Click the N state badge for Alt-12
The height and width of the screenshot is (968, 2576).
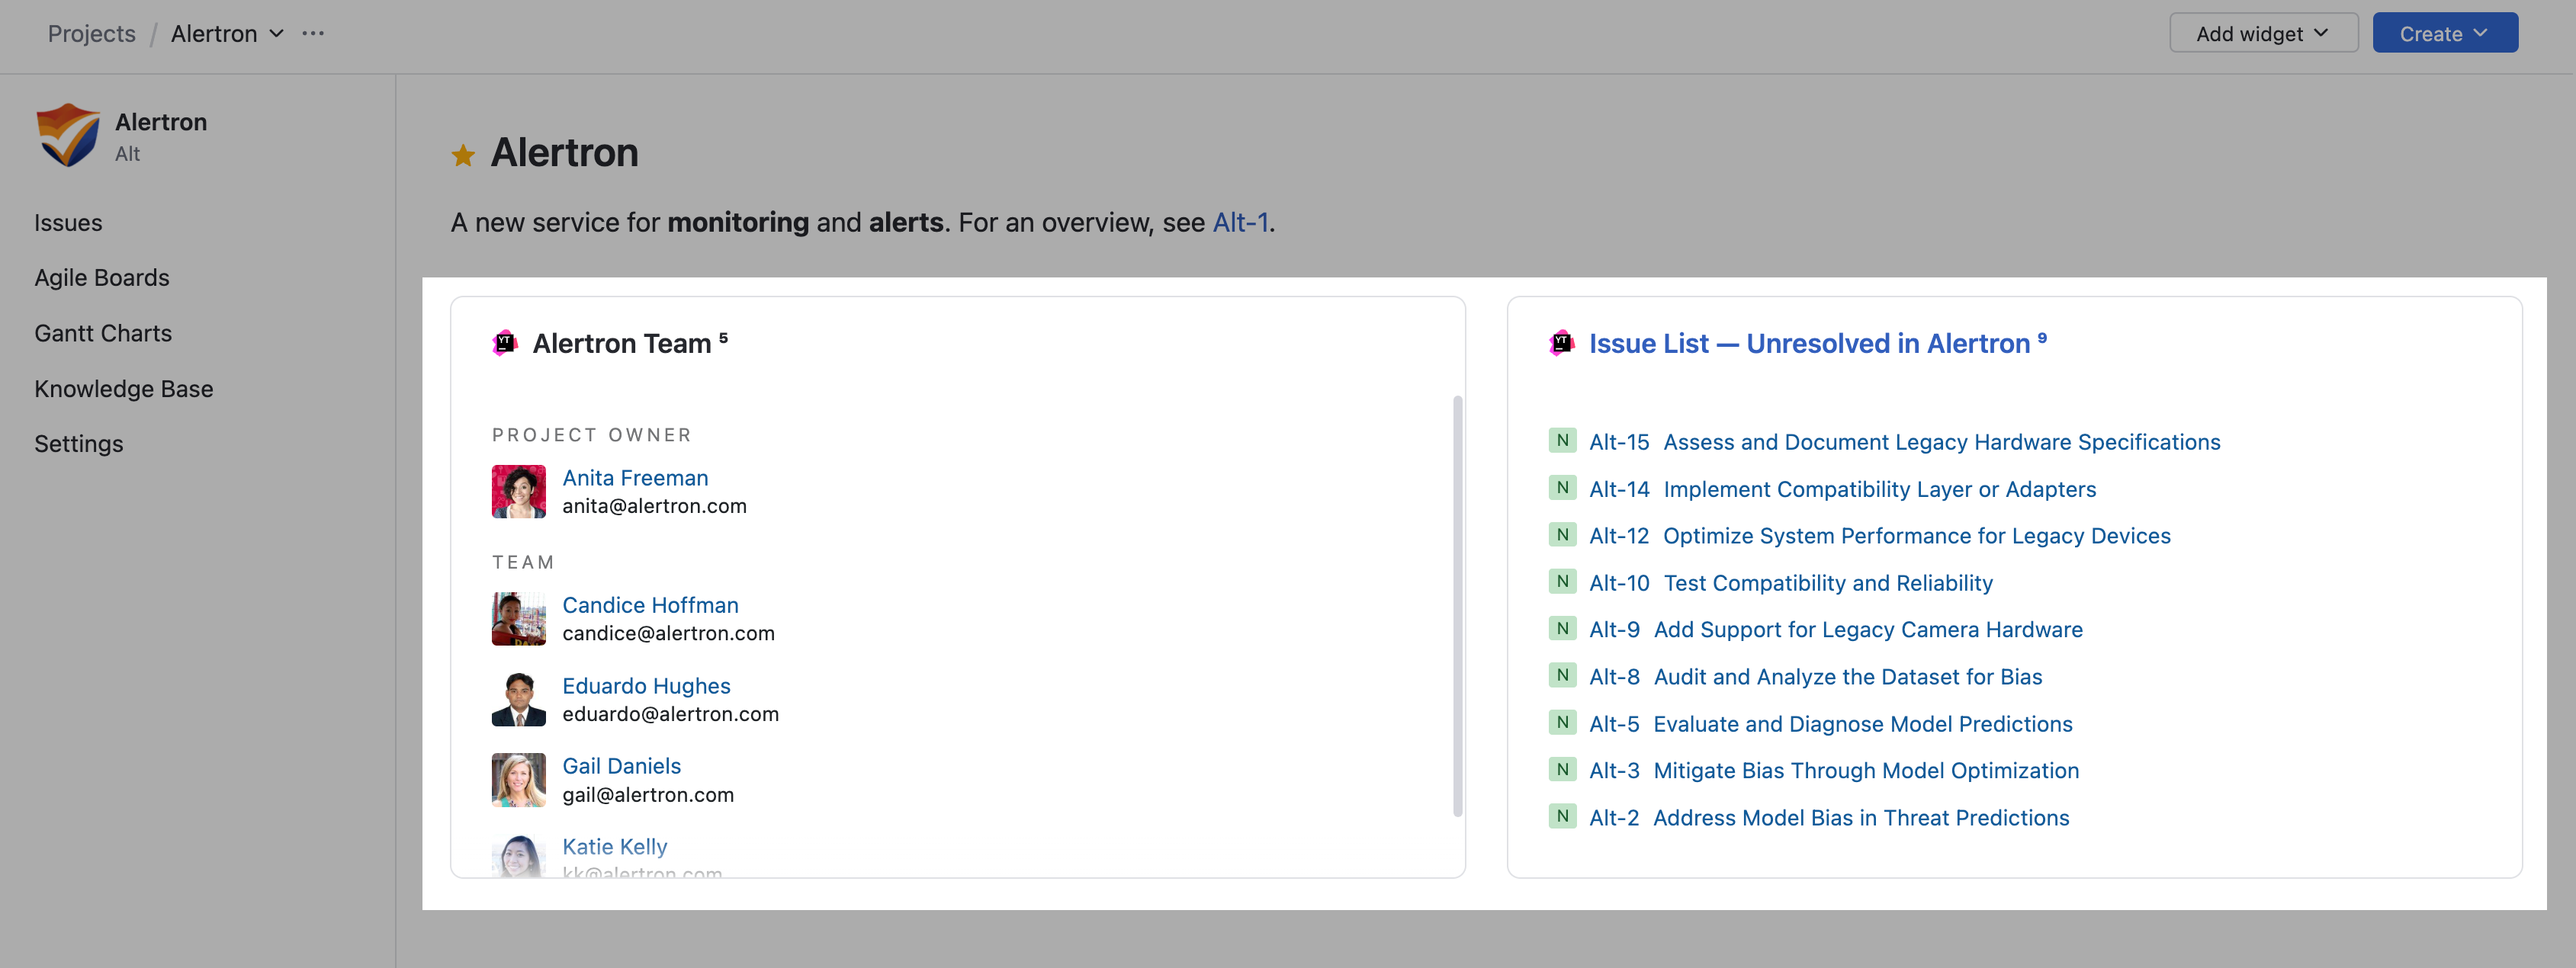1562,534
